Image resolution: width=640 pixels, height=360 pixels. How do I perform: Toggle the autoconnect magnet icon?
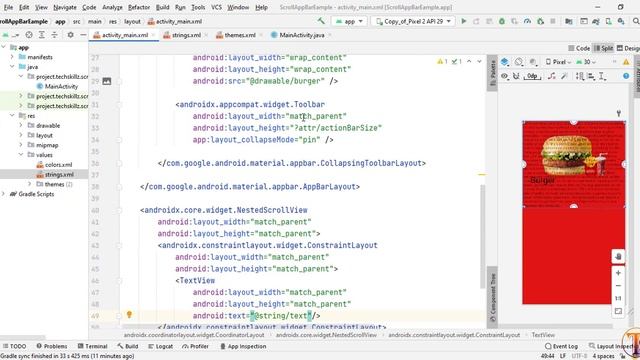point(516,76)
